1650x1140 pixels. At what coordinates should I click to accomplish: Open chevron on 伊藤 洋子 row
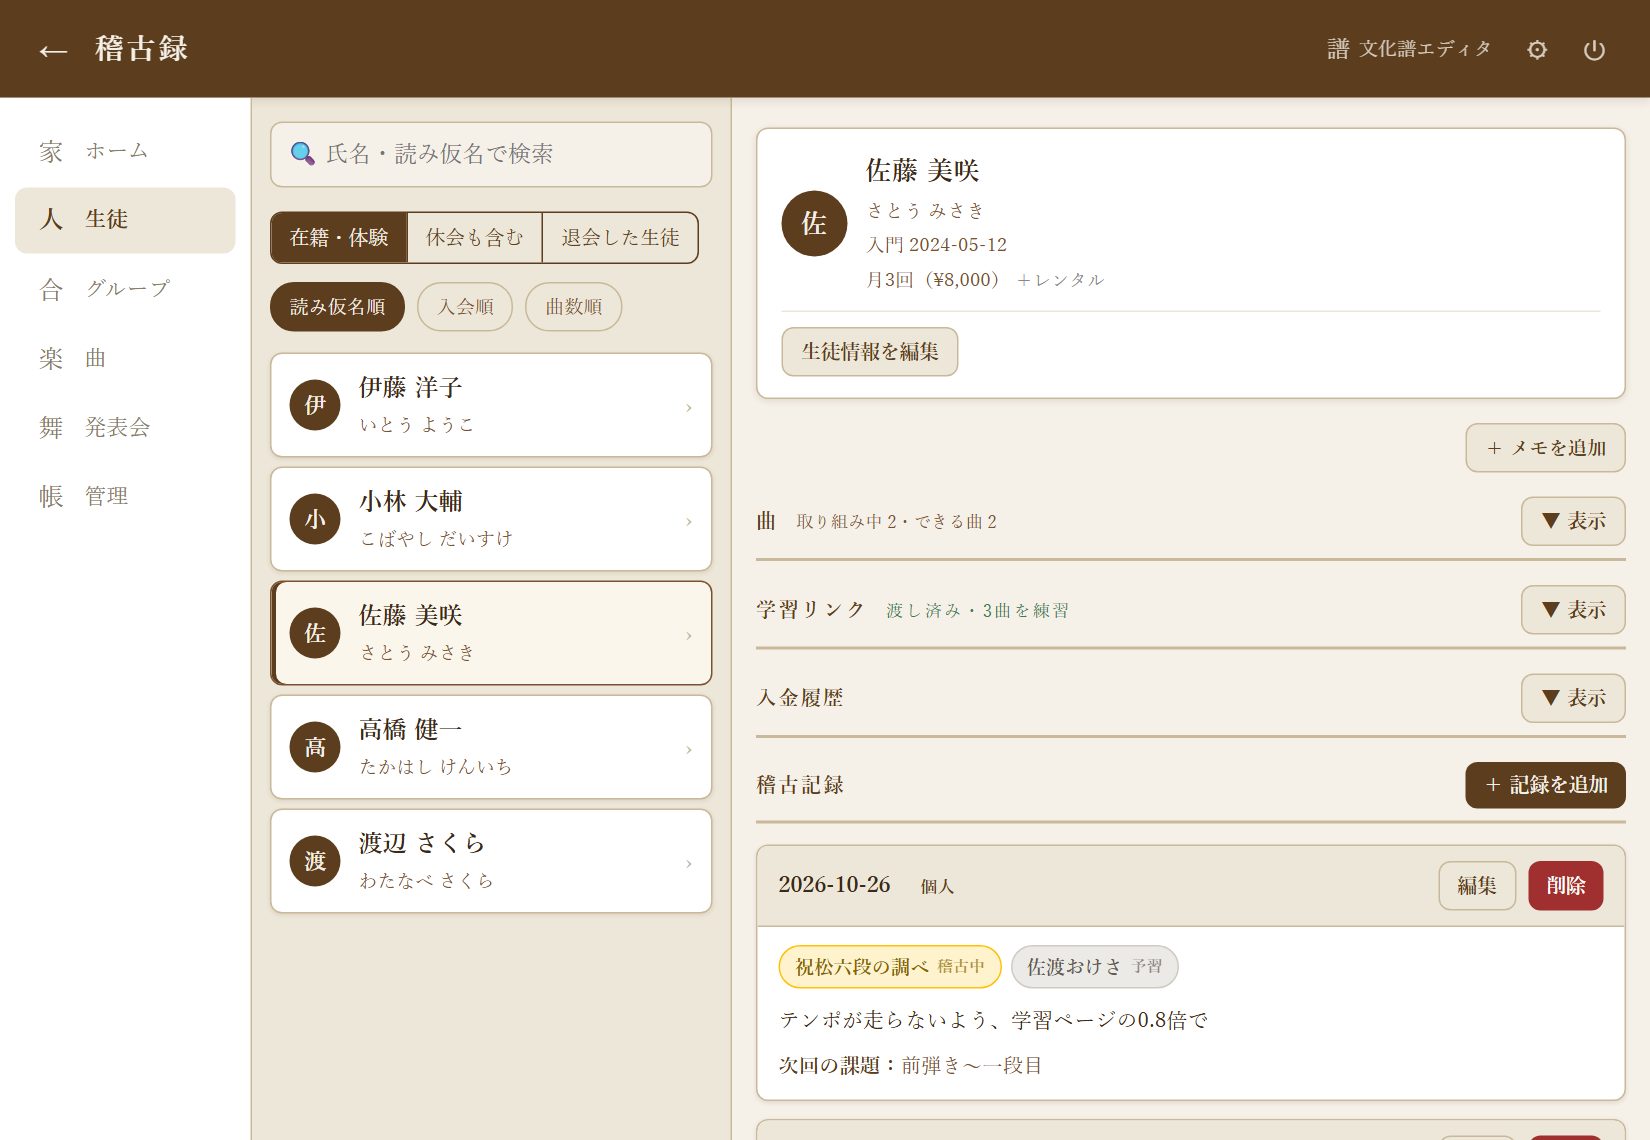pyautogui.click(x=689, y=407)
